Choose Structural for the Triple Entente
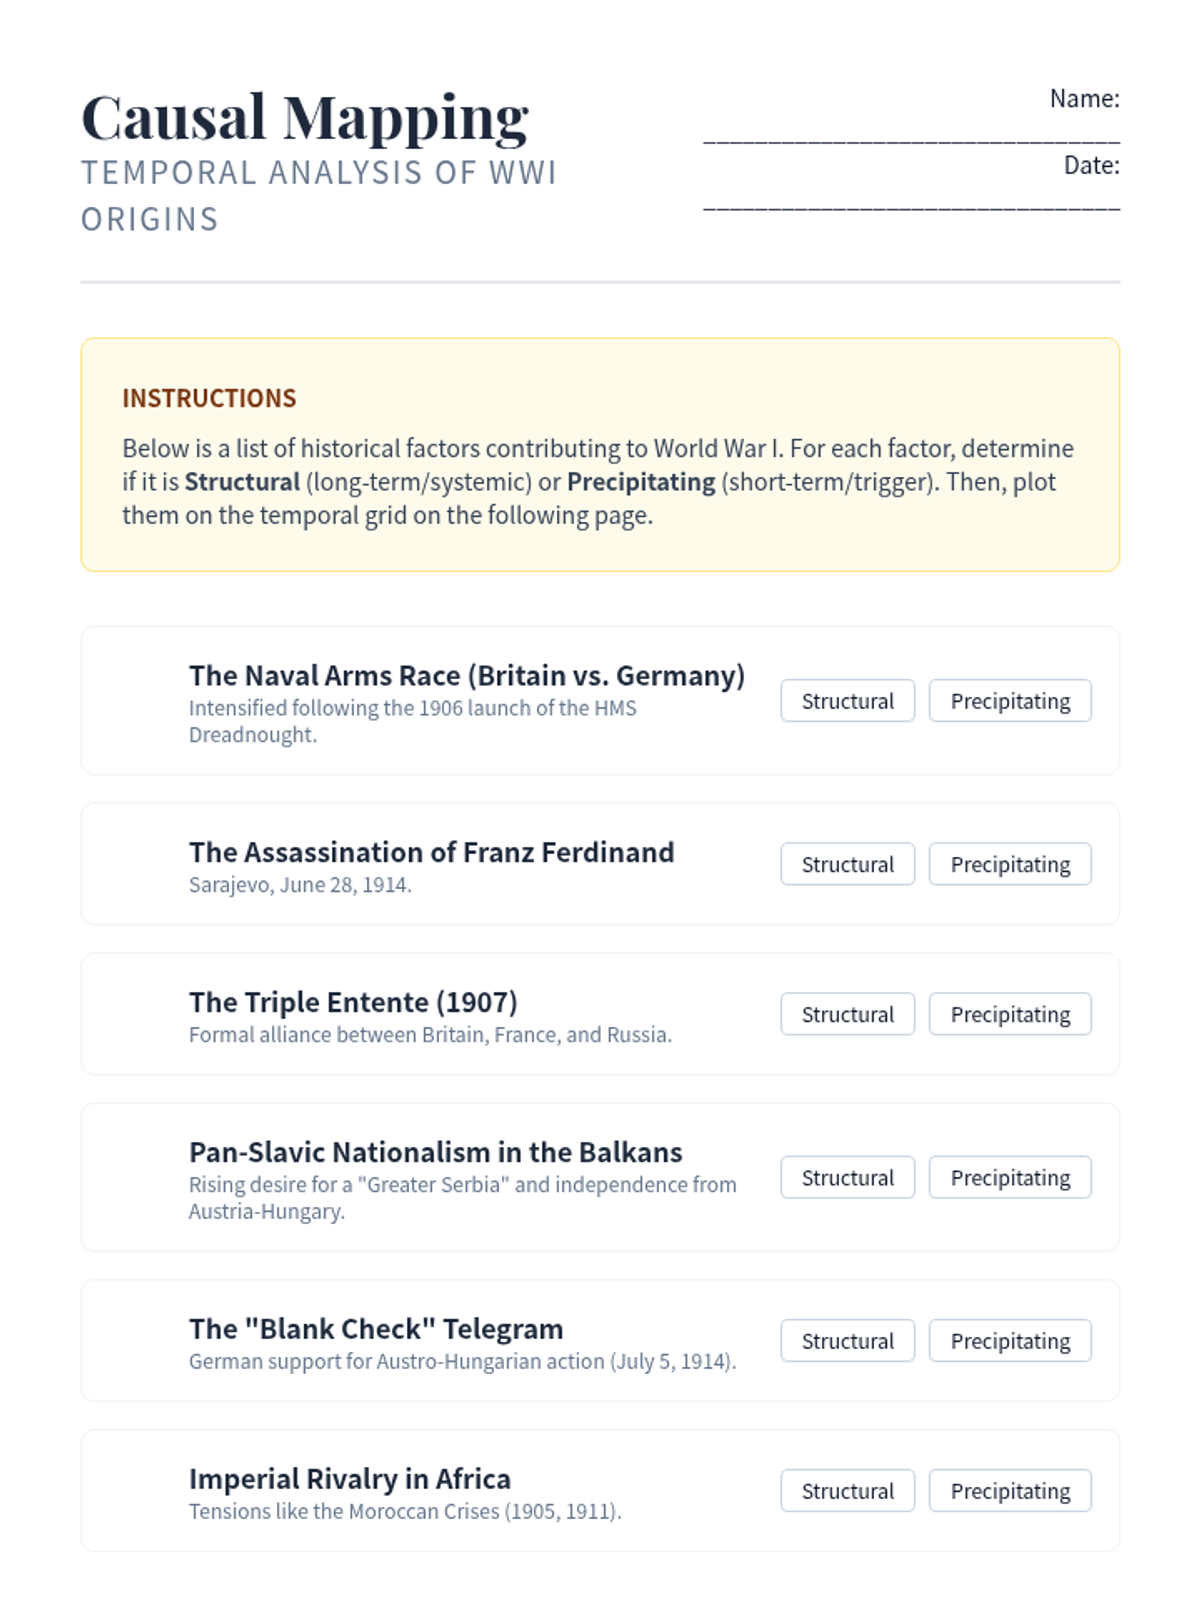Viewport: 1200px width, 1600px height. point(847,1014)
